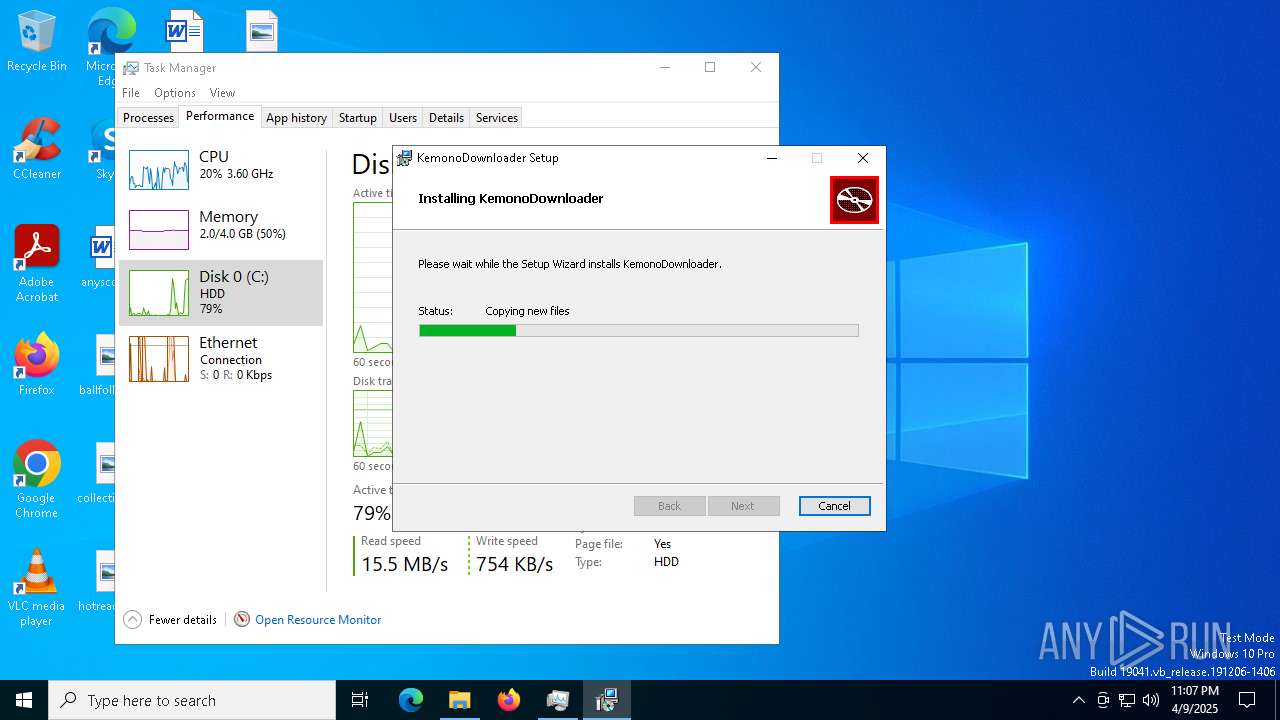The height and width of the screenshot is (720, 1280).
Task: Click the KemonoDownloader red logo in setup header
Action: click(854, 200)
